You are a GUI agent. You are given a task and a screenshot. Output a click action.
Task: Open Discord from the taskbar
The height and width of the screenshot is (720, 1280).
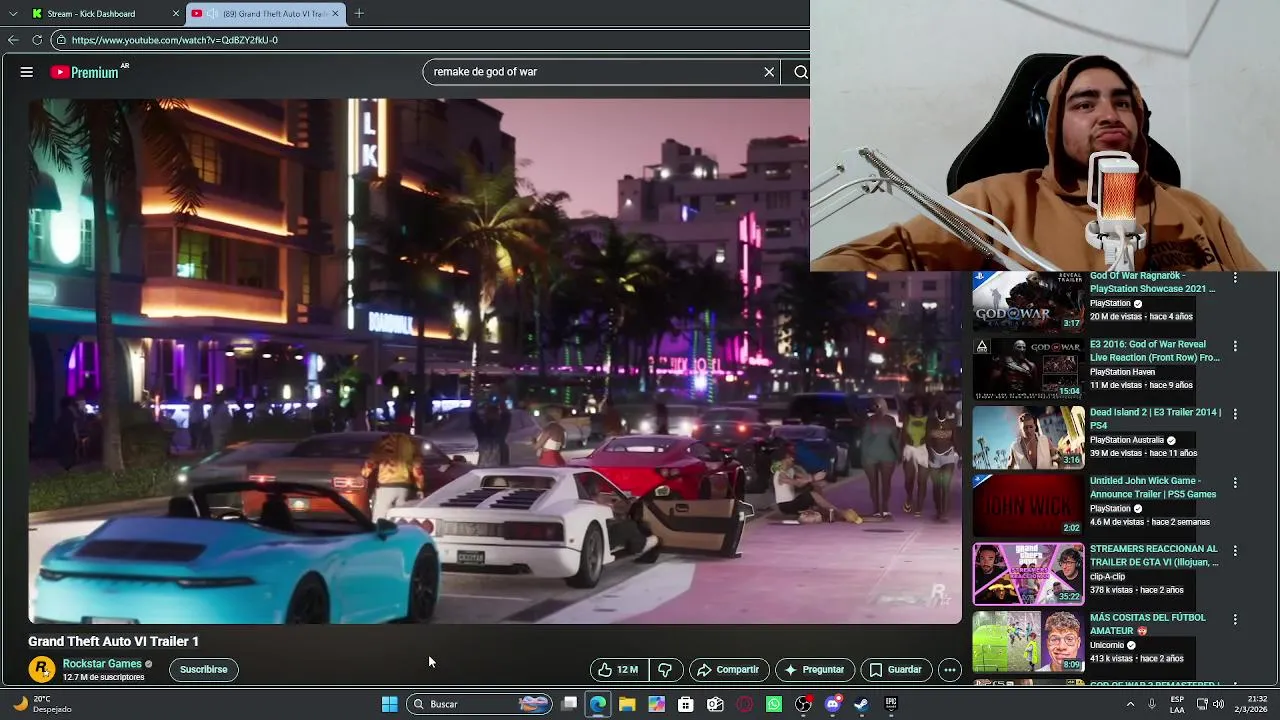[x=833, y=704]
